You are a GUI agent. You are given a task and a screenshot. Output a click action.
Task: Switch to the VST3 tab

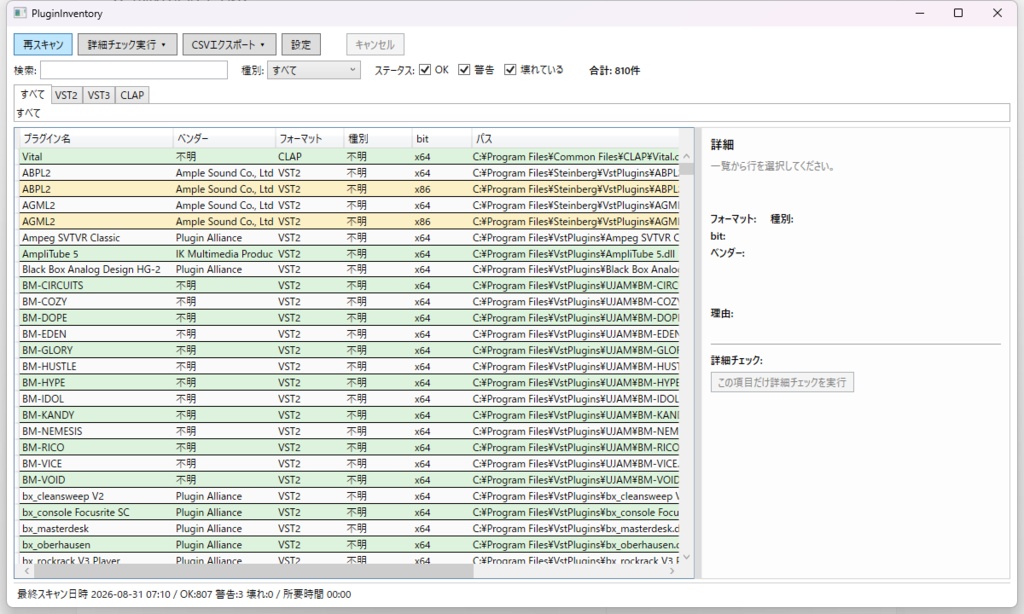tap(99, 95)
